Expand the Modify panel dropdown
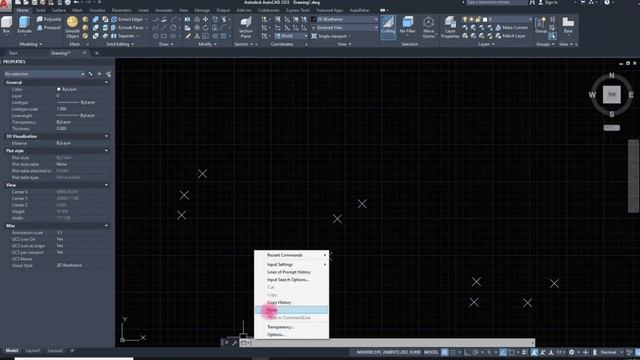The width and height of the screenshot is (640, 360). 207,44
